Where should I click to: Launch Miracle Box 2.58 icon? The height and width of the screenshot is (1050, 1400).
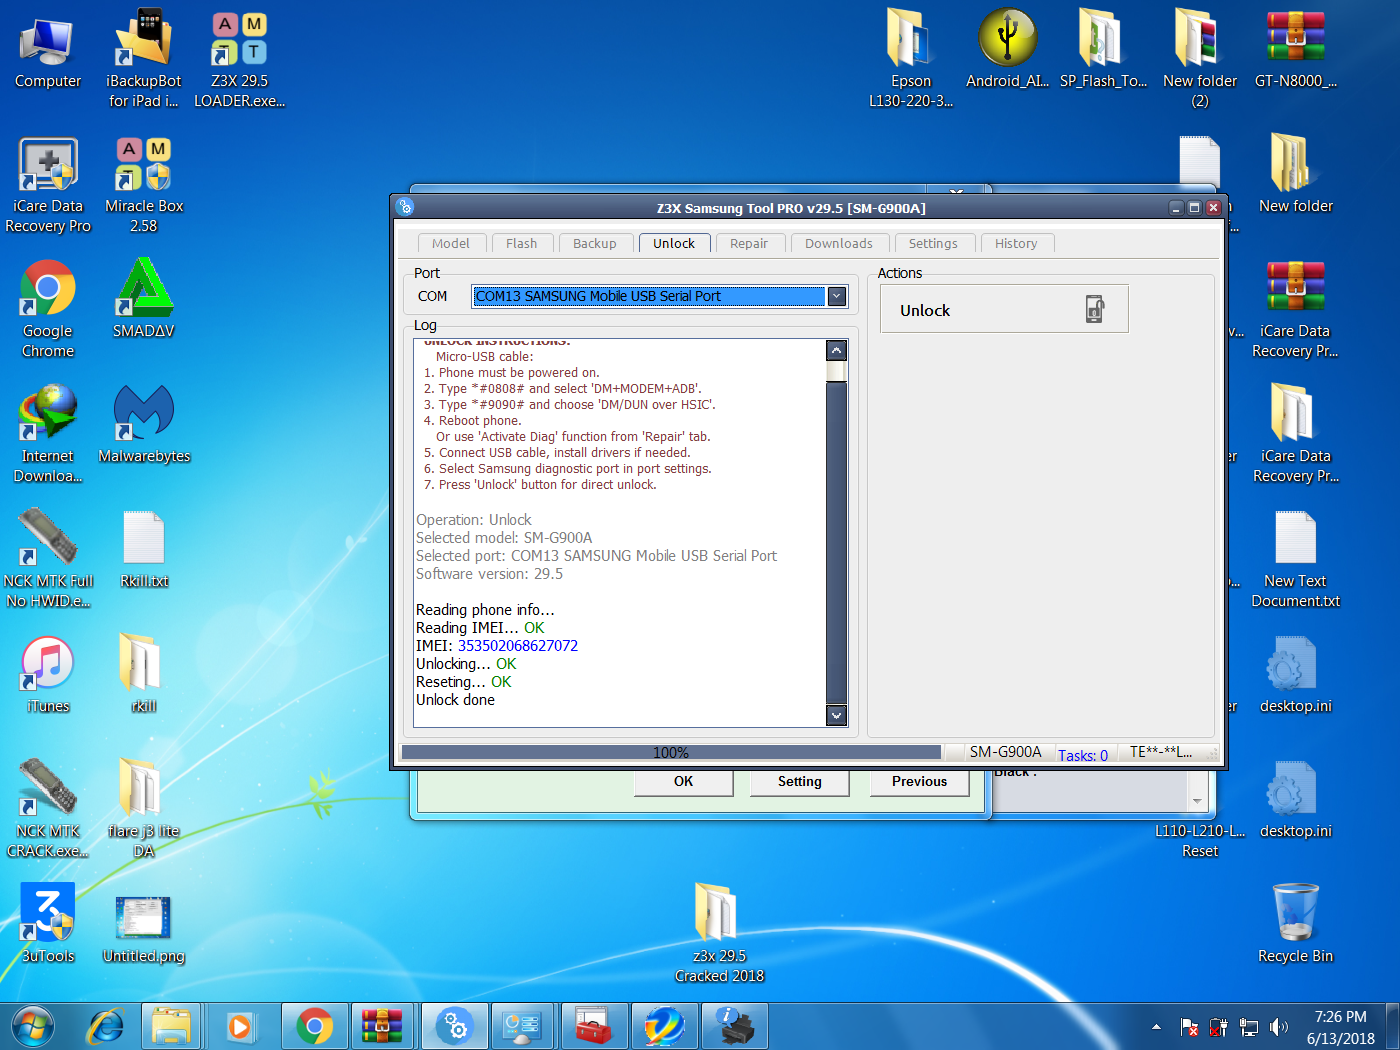[x=144, y=185]
